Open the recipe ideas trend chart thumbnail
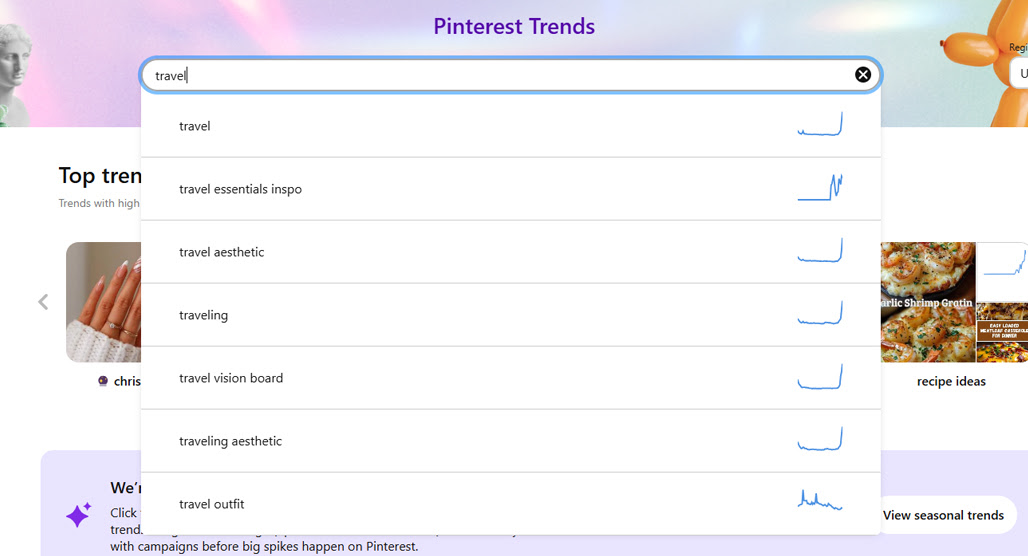 [x=1002, y=272]
